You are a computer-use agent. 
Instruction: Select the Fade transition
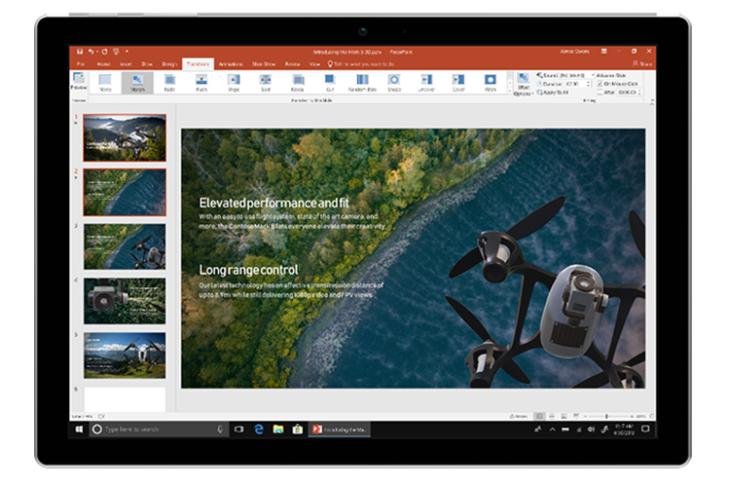[x=169, y=83]
